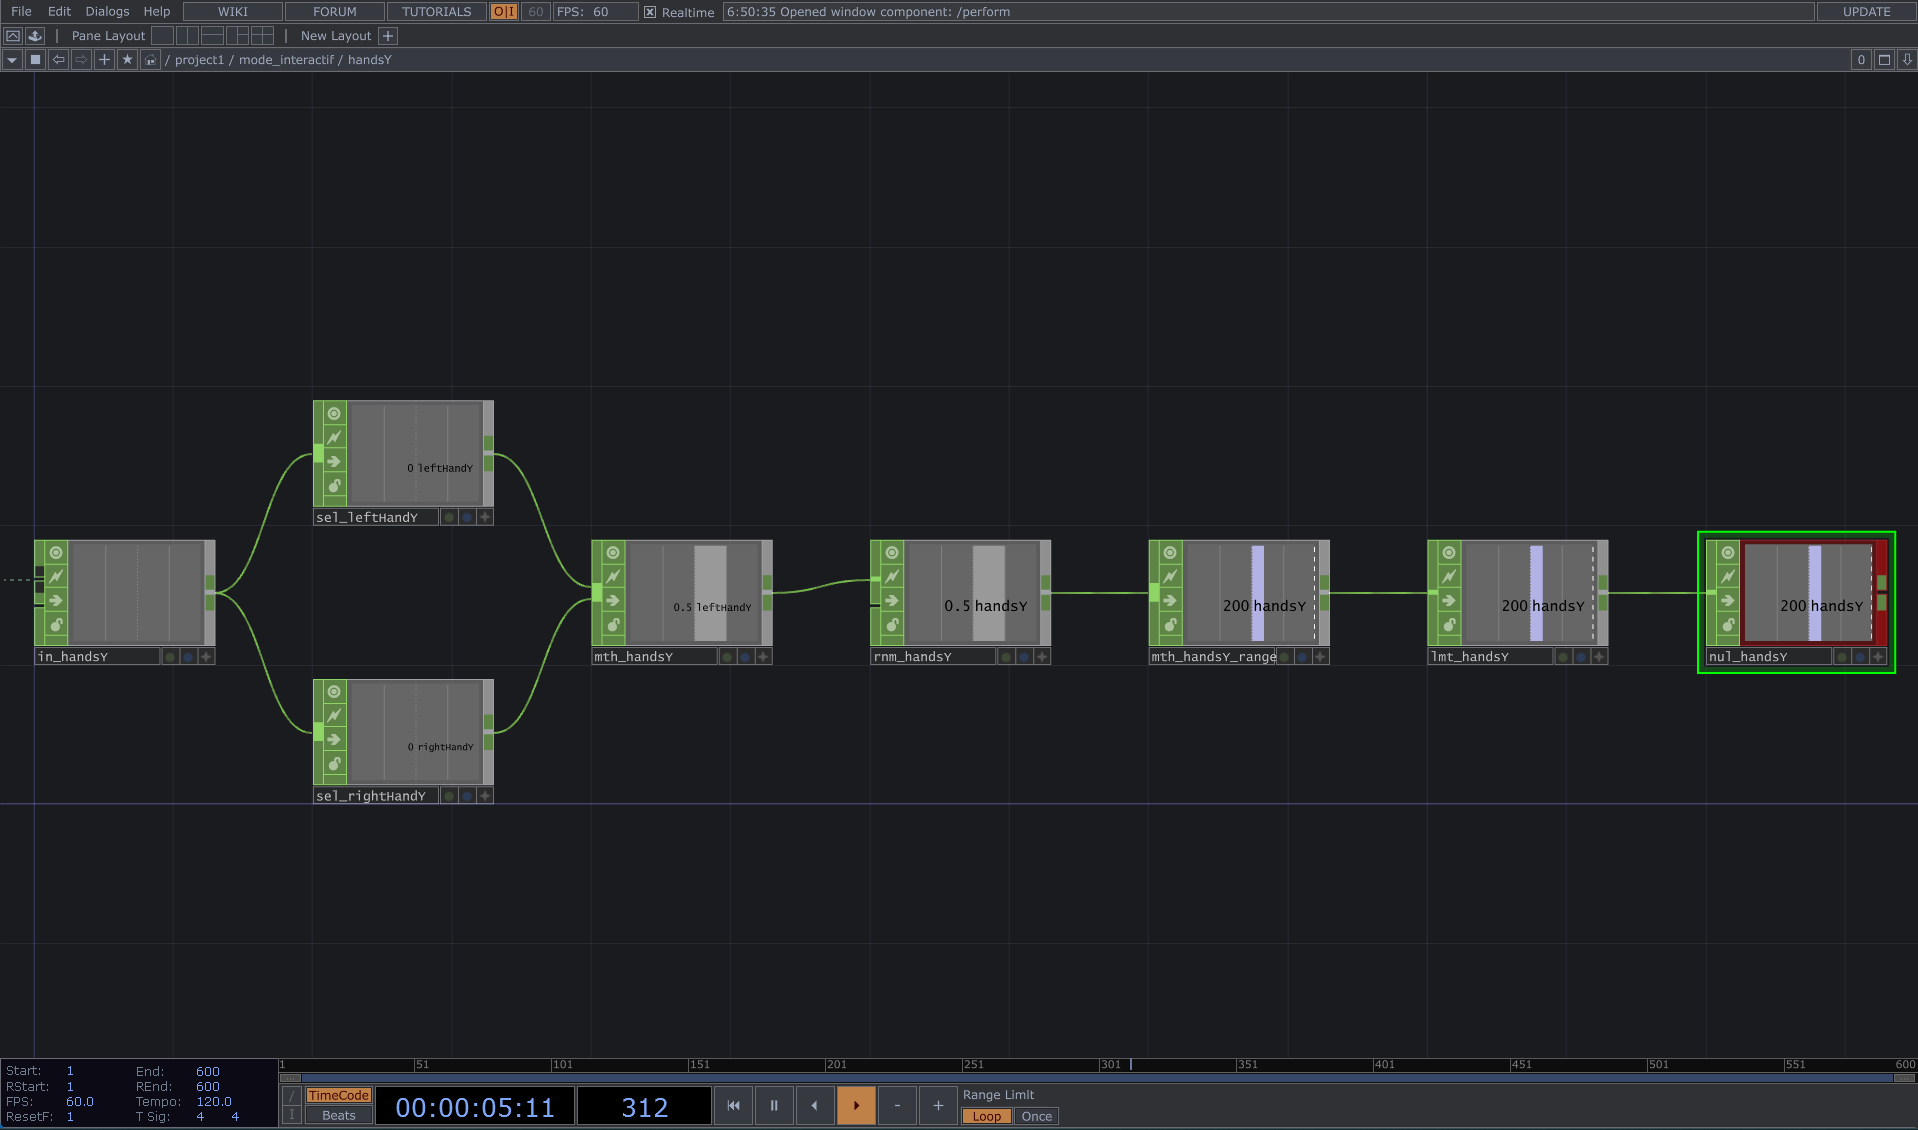Screen dimensions: 1918x1130
Task: Click export flag arrow on rnm_handsY node
Action: pos(891,601)
